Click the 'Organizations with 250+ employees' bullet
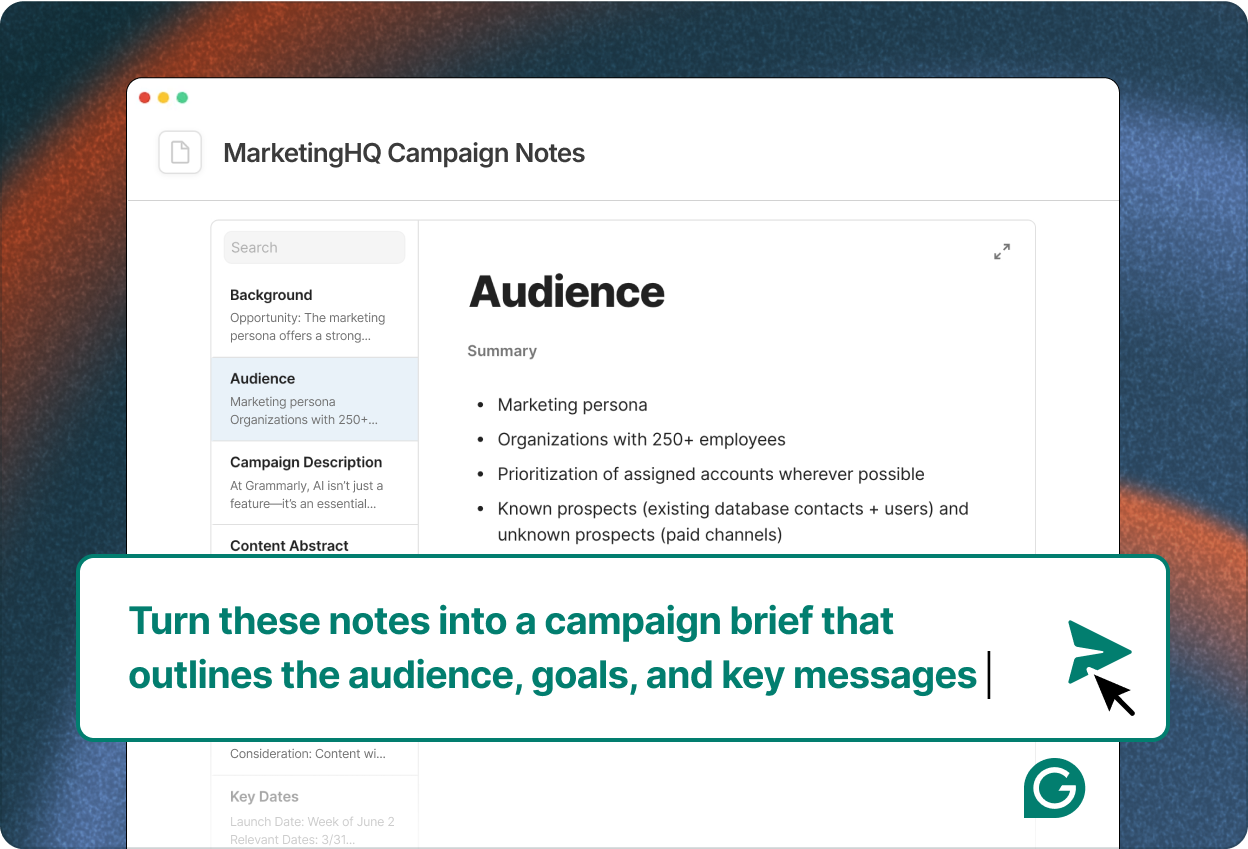Viewport: 1248px width, 849px height. (x=641, y=439)
